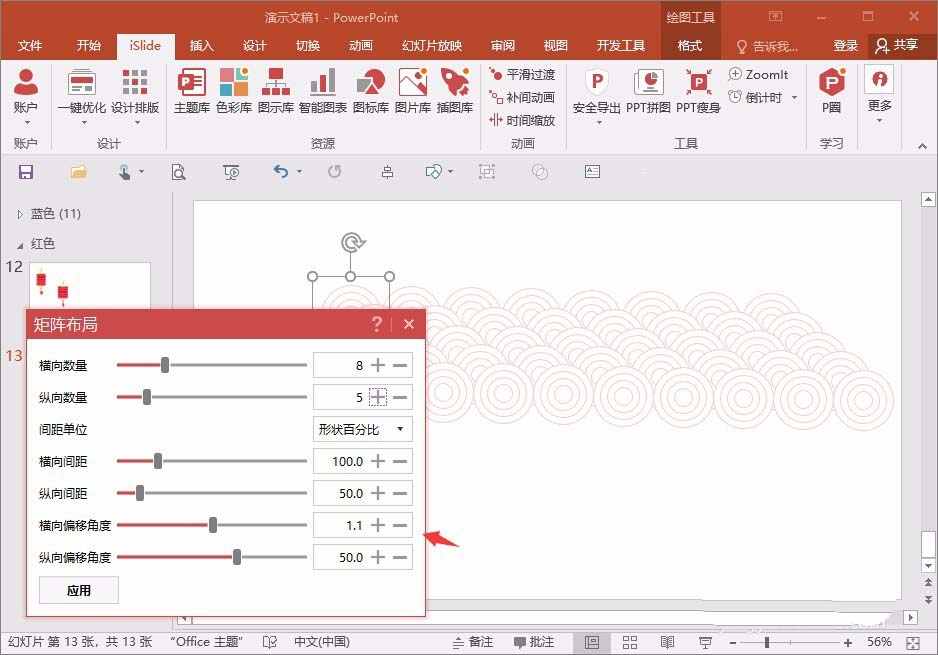Open the 切换 ribbon tab
Viewport: 938px width, 655px height.
tap(306, 45)
